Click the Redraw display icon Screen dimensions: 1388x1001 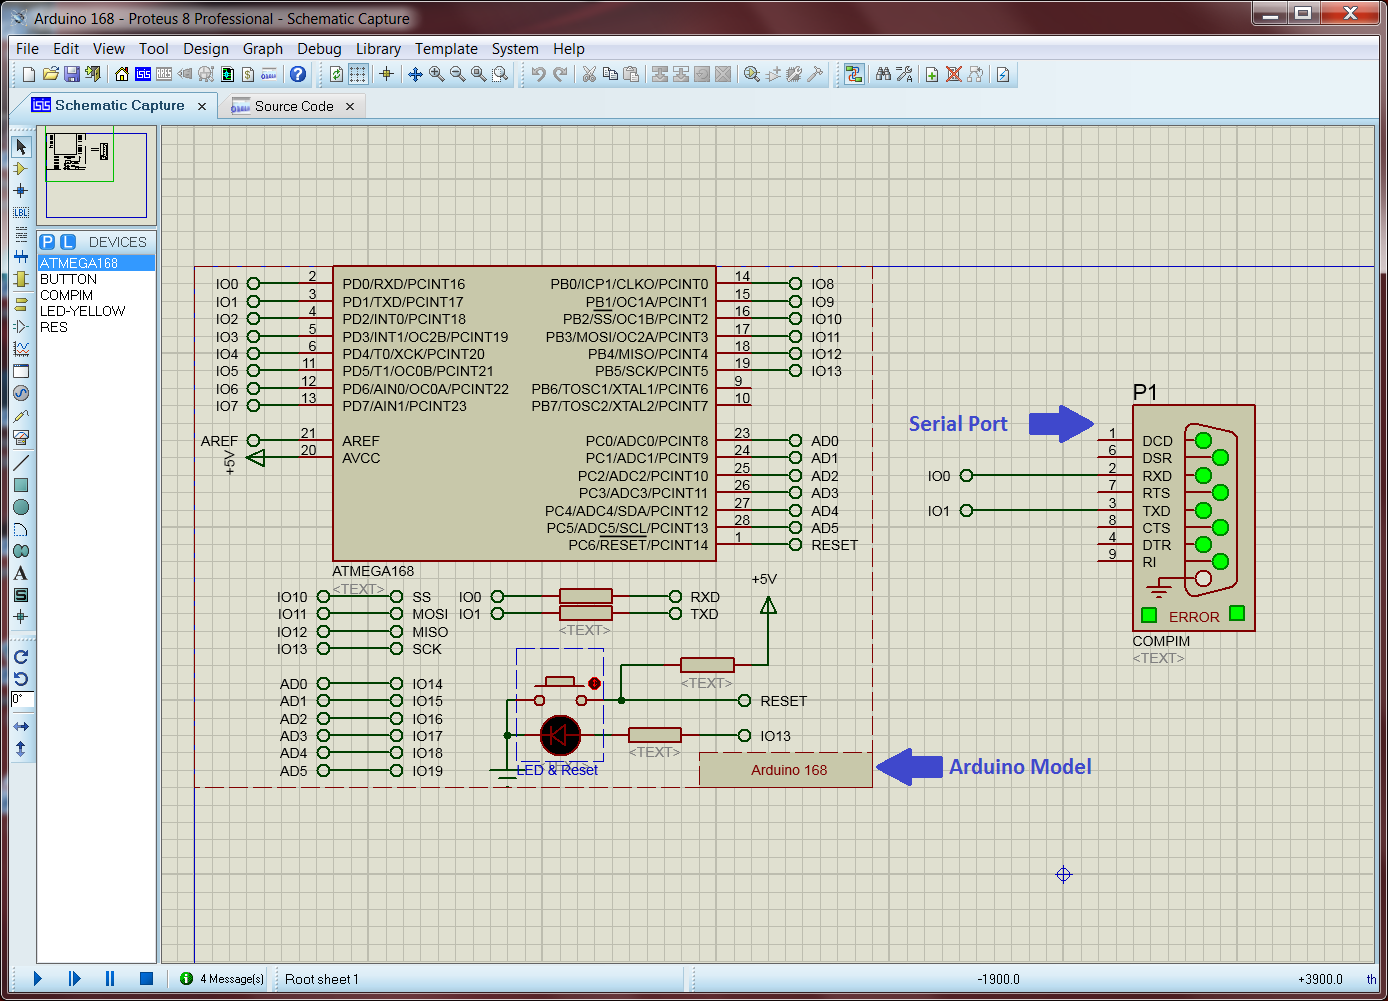[337, 74]
